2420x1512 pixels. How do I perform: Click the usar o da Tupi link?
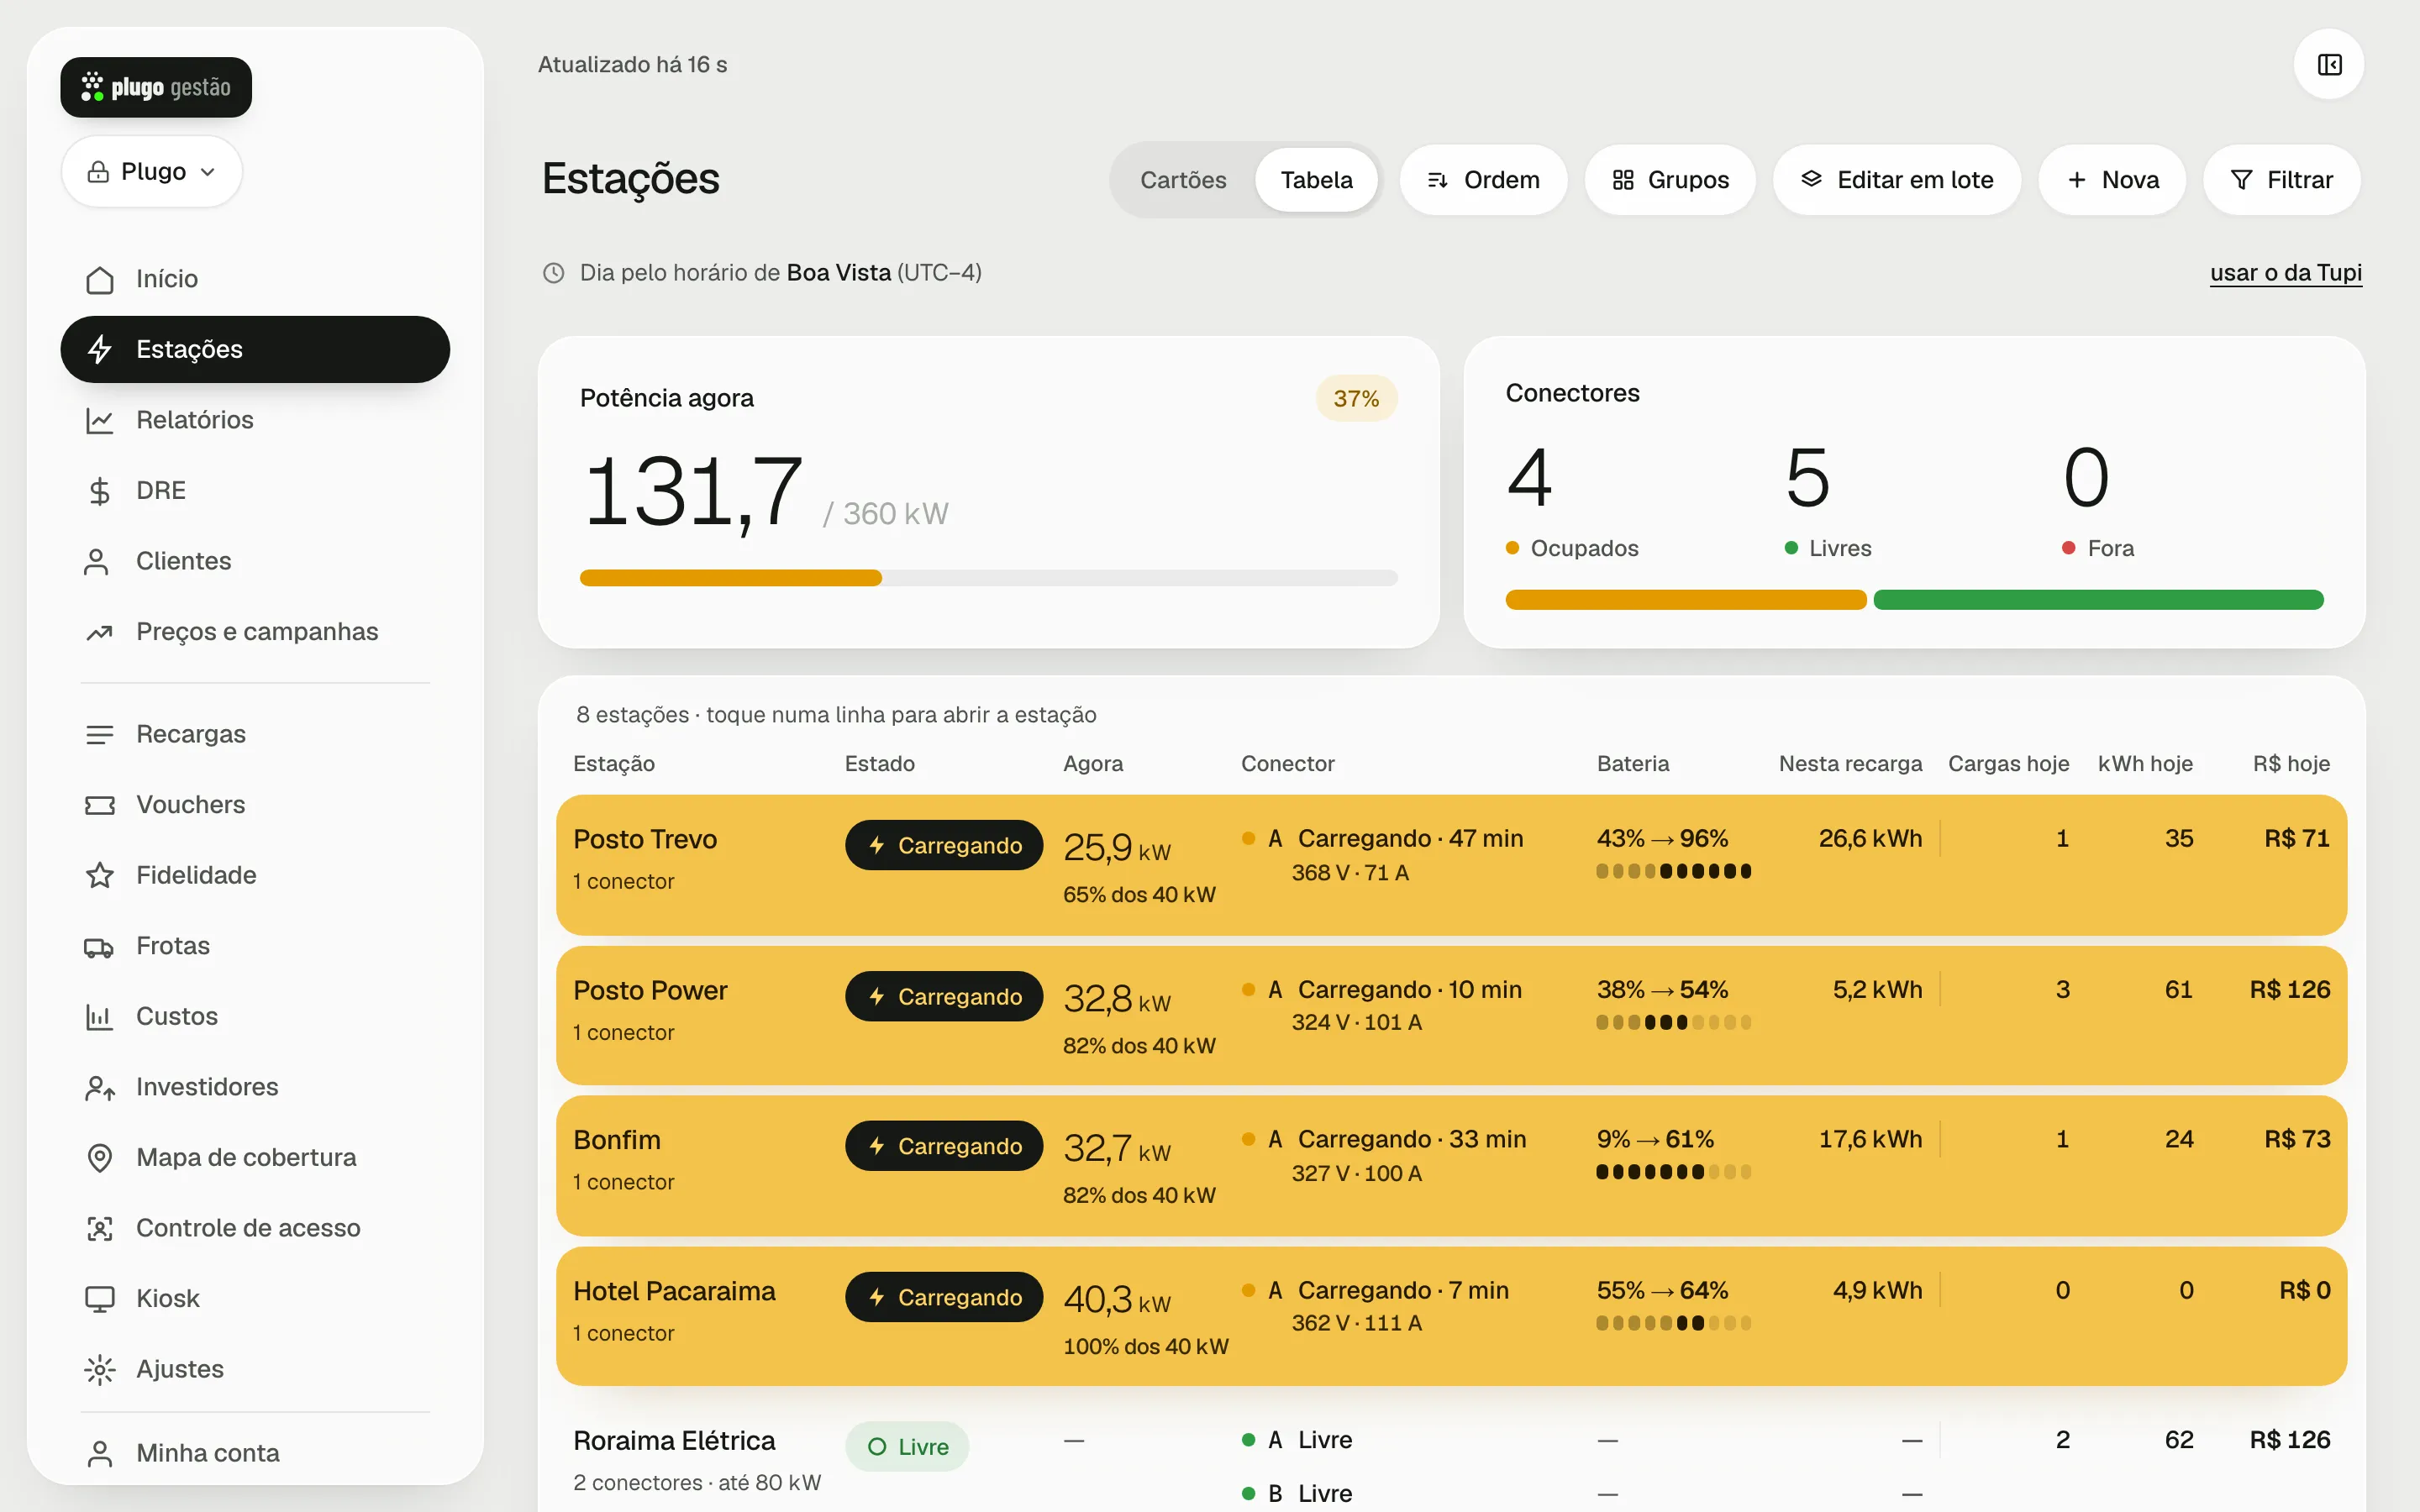coord(2286,273)
